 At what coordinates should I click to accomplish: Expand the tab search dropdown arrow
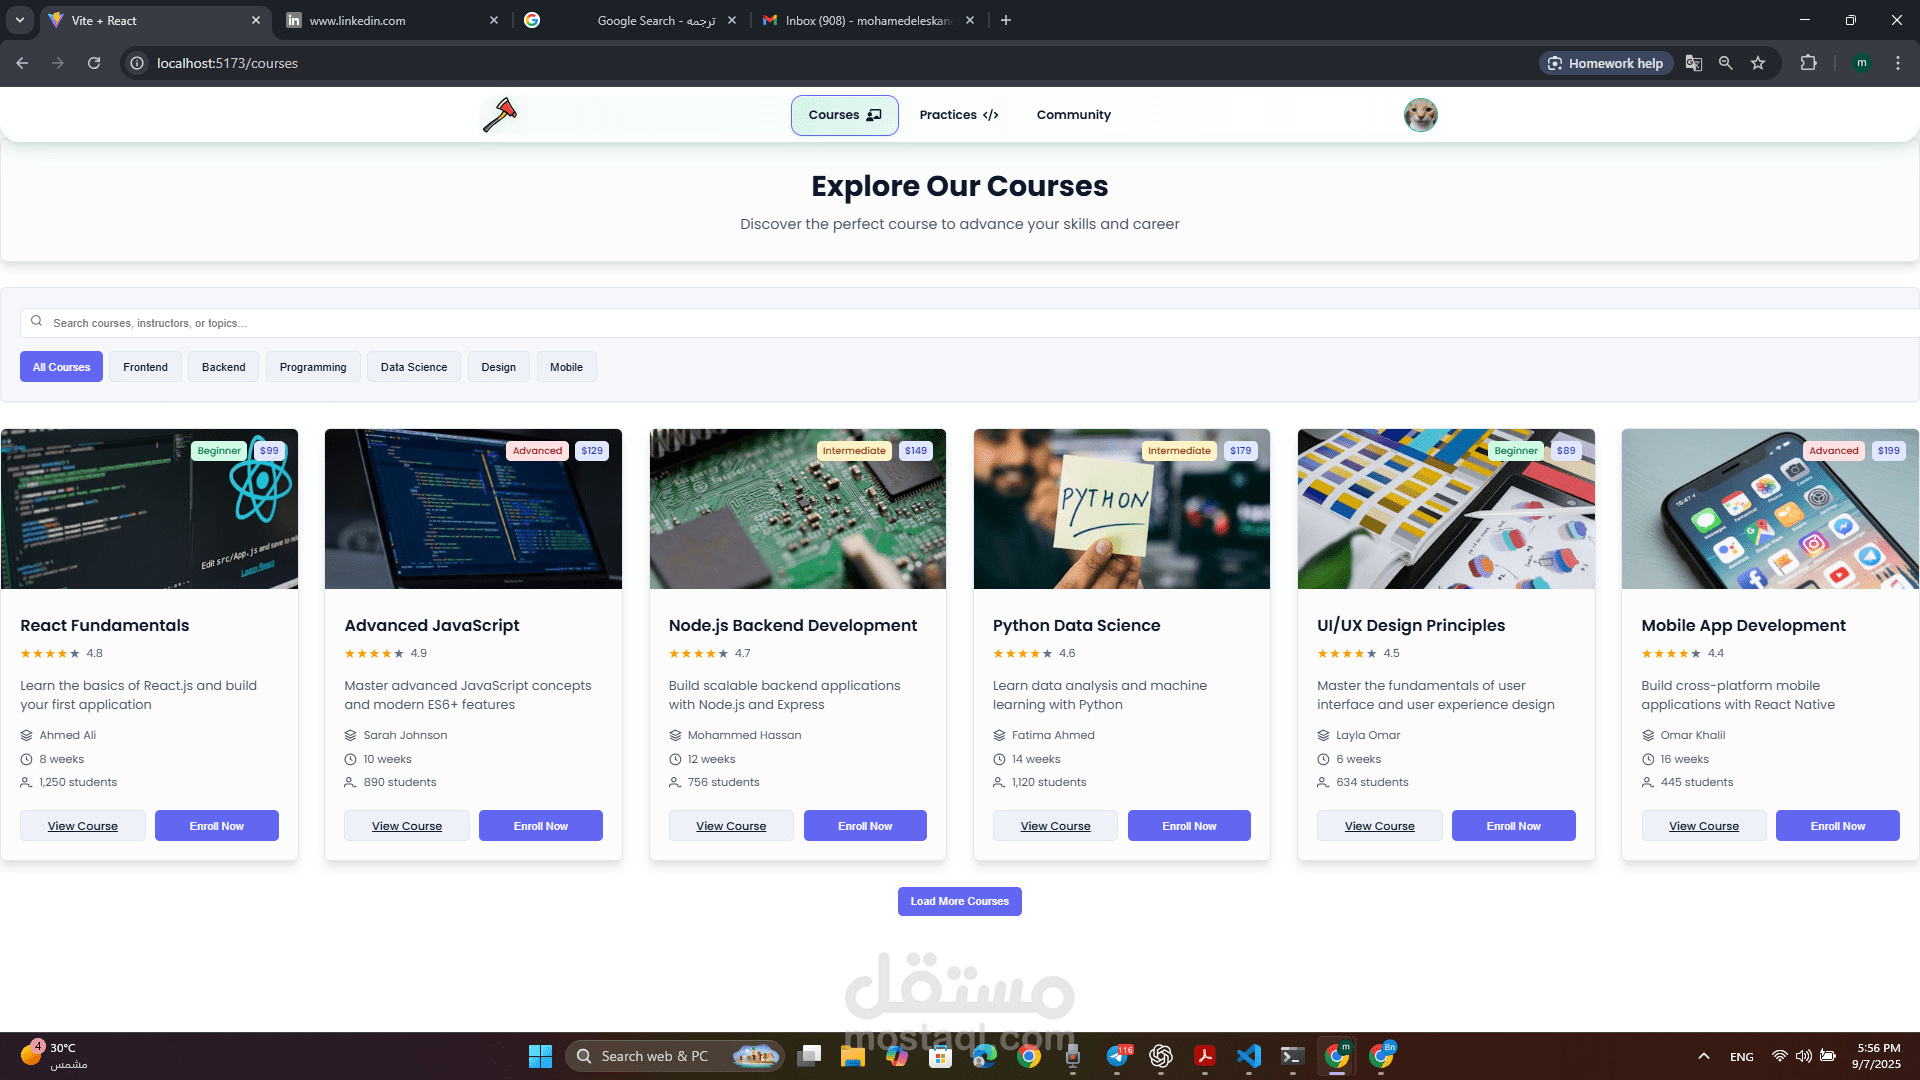click(19, 20)
